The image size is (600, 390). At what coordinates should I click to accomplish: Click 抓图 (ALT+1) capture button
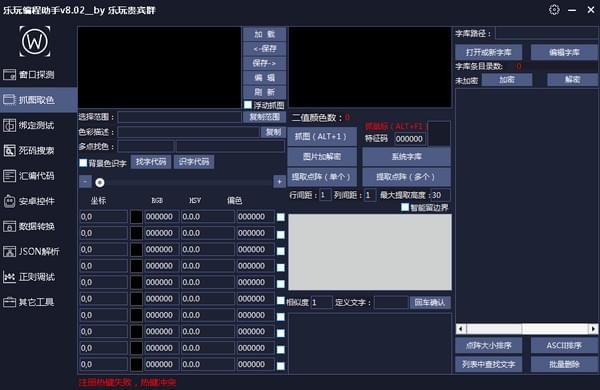pyautogui.click(x=322, y=137)
